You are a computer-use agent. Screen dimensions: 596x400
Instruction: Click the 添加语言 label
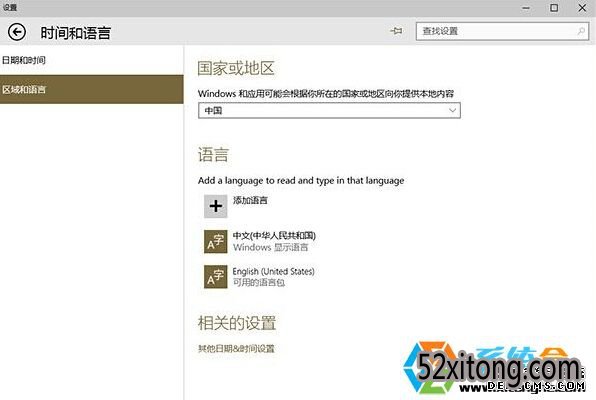pyautogui.click(x=250, y=200)
